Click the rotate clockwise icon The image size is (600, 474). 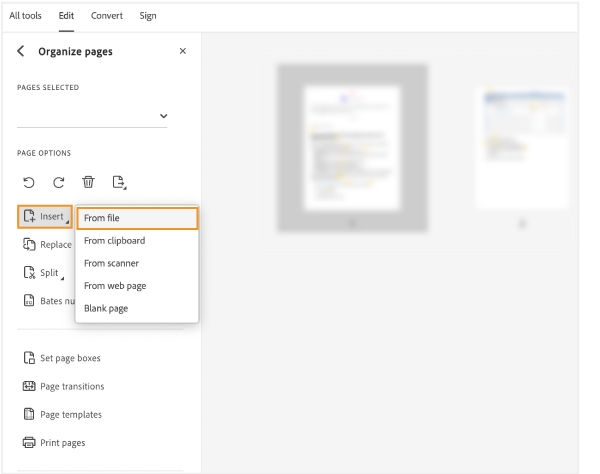[x=59, y=182]
